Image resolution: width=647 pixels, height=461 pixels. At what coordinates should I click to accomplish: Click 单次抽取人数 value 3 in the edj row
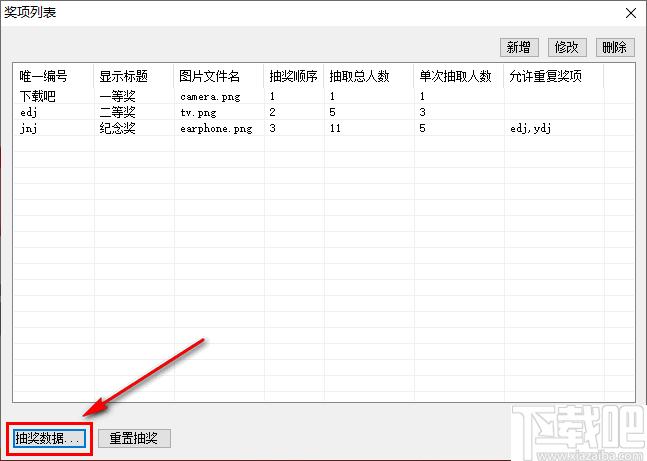pyautogui.click(x=423, y=112)
